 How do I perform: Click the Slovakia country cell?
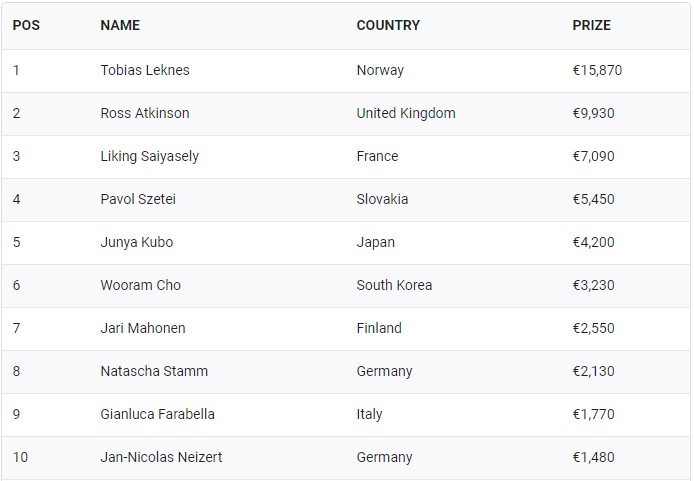click(382, 200)
